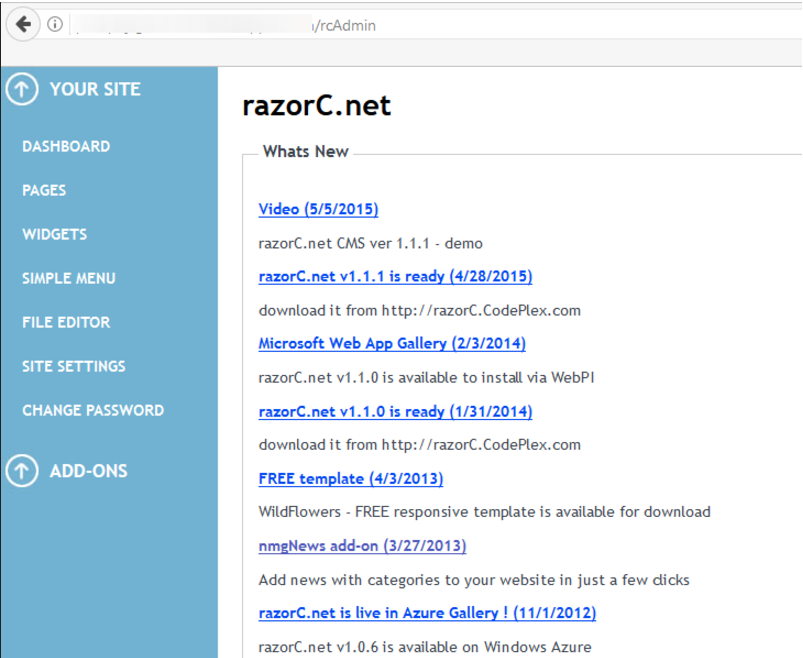Image resolution: width=803 pixels, height=658 pixels.
Task: Open Microsoft Web App Gallery link
Action: (x=392, y=344)
